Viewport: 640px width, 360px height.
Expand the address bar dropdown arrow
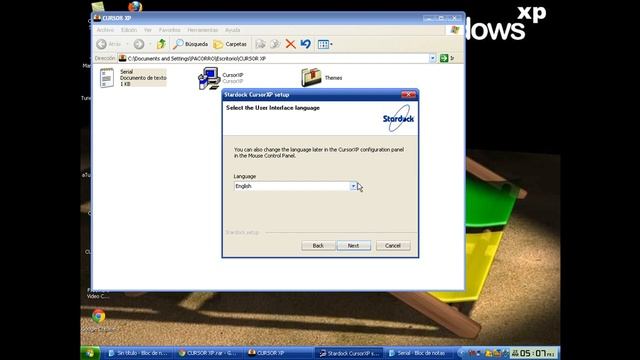pos(433,59)
